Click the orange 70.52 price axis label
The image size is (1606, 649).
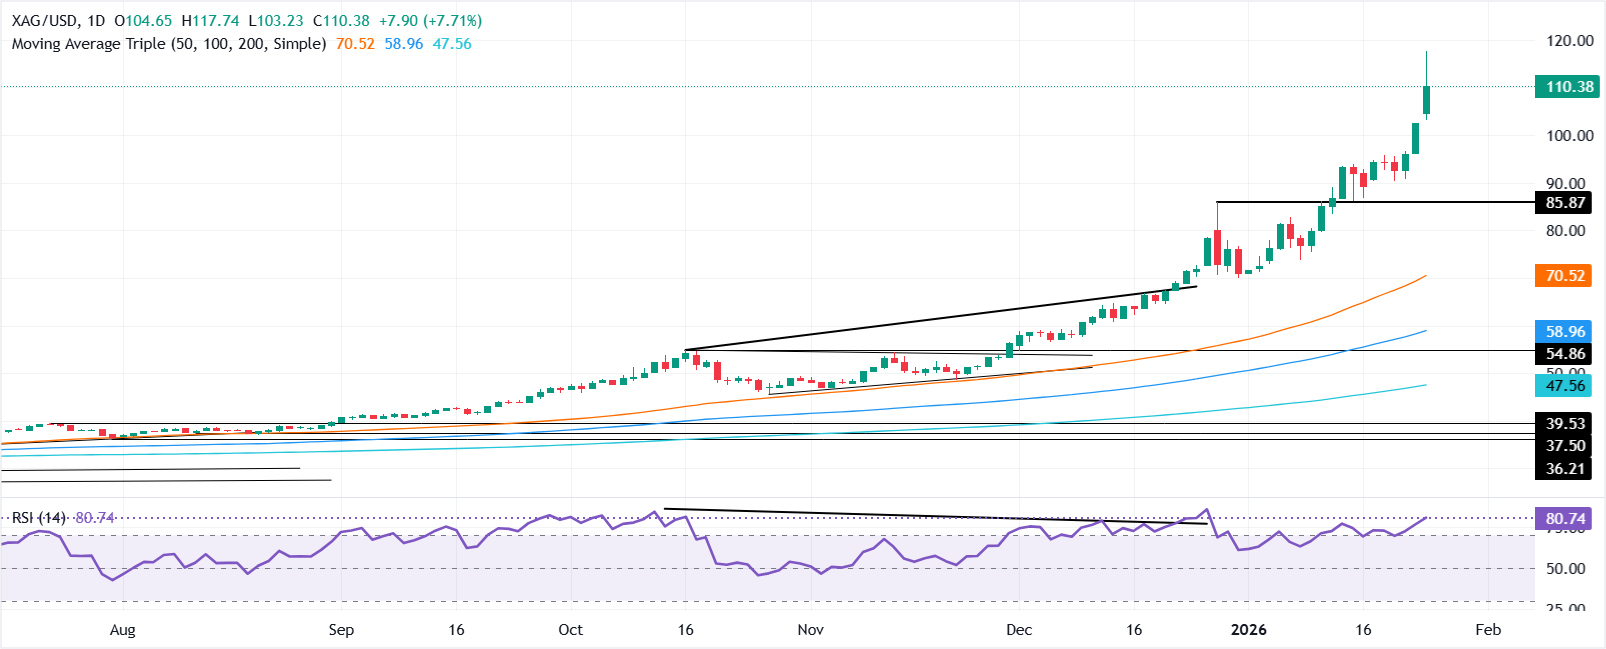pos(1565,276)
